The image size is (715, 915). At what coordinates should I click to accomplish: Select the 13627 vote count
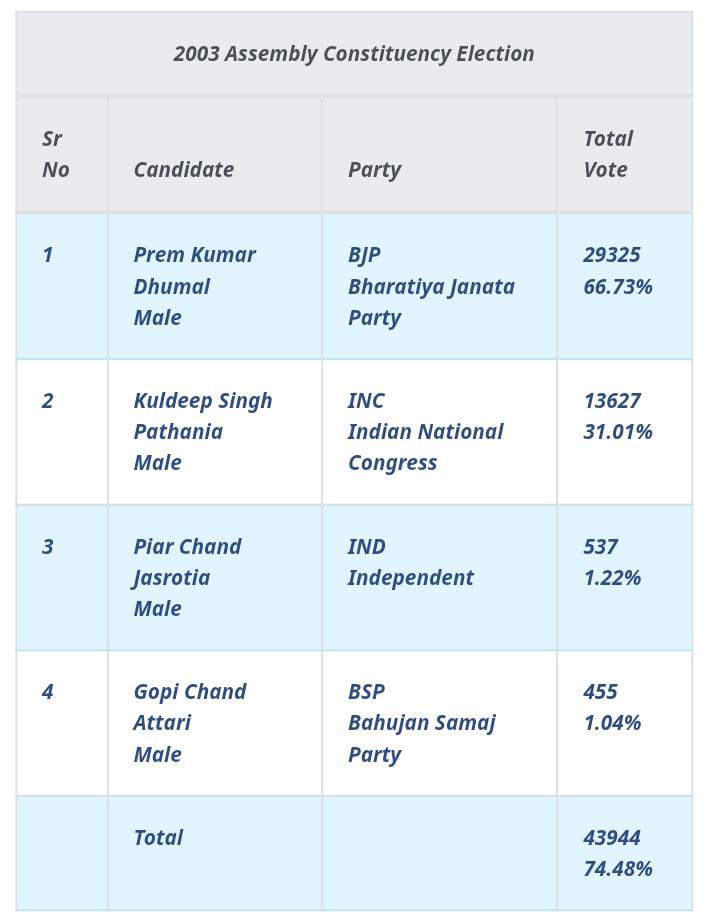[612, 401]
